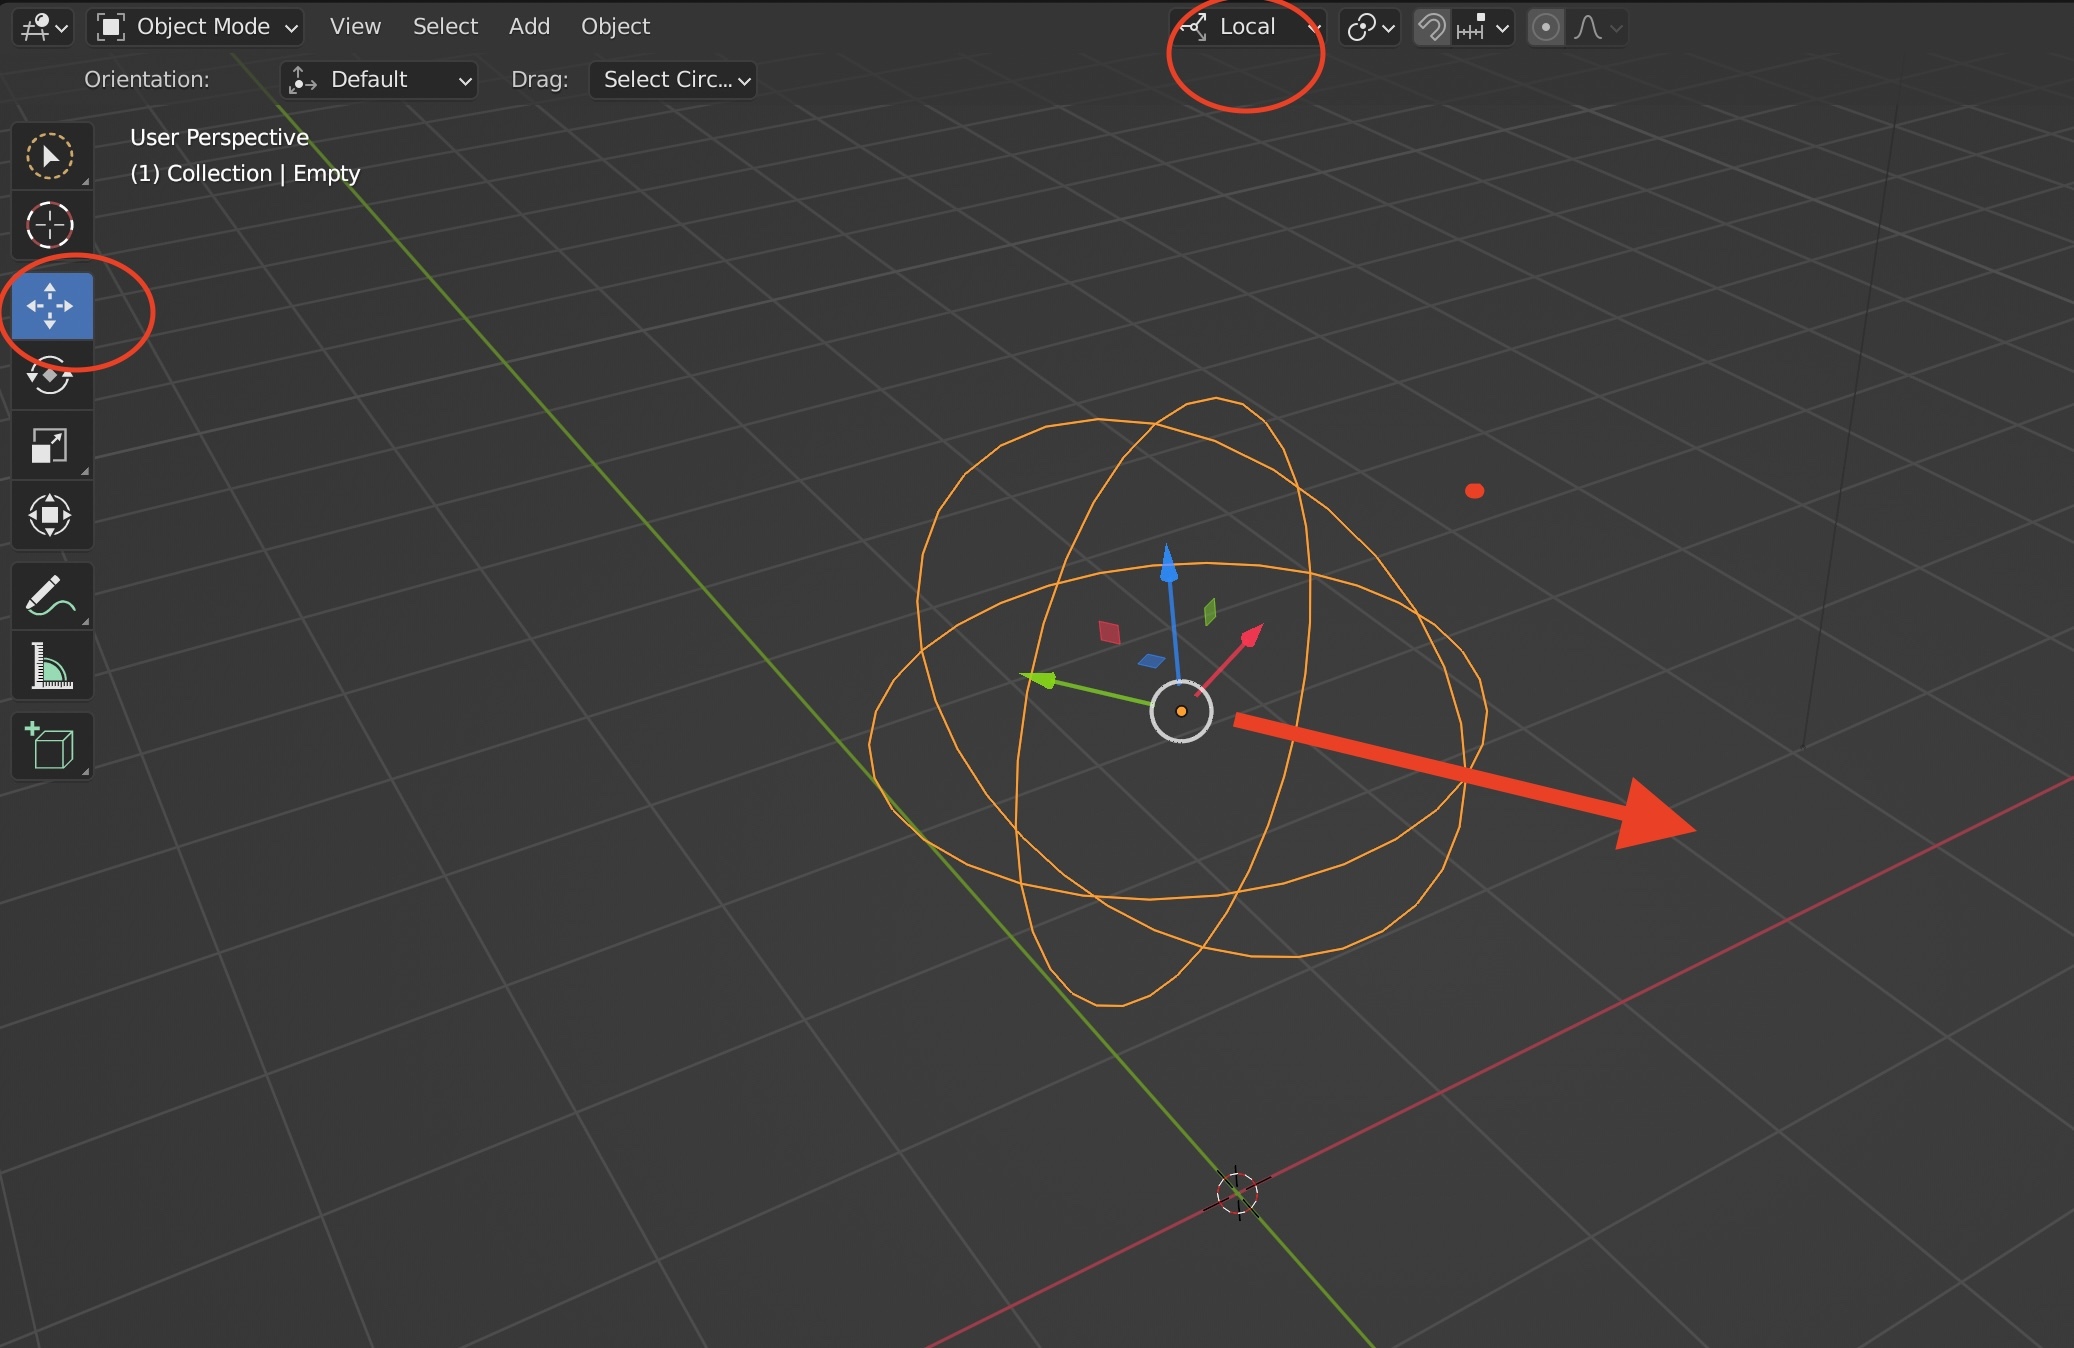Open the Object Mode dropdown
The width and height of the screenshot is (2074, 1348).
(x=196, y=27)
